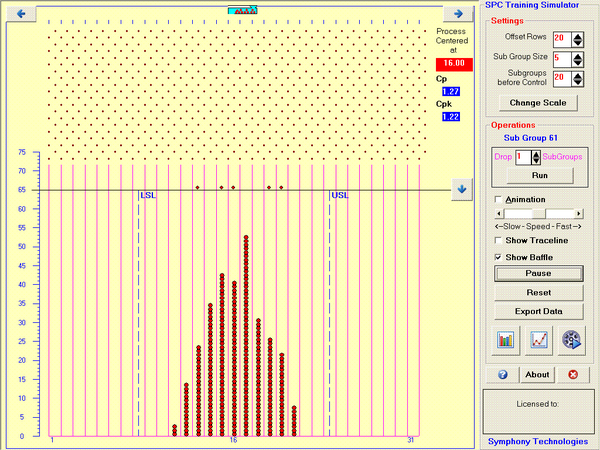Click the Export Data button

point(538,311)
